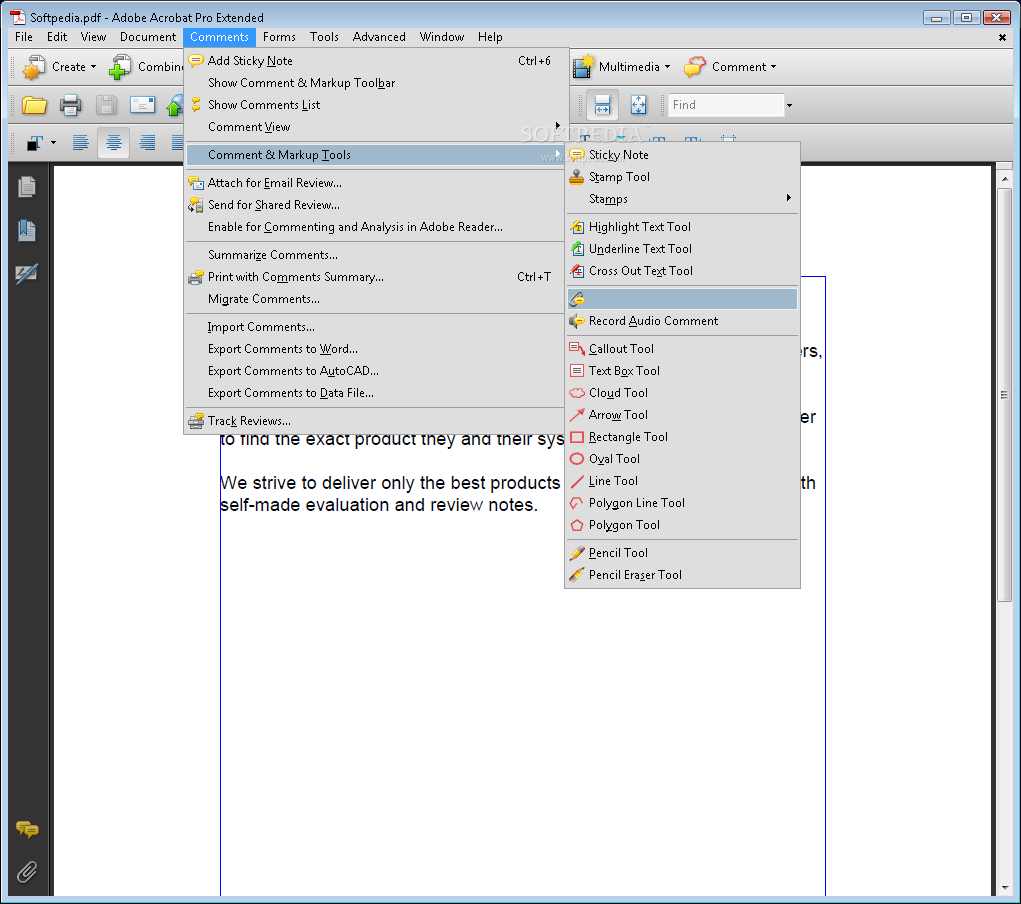1021x904 pixels.
Task: Click the Fit Width scrolling icon
Action: 602,105
